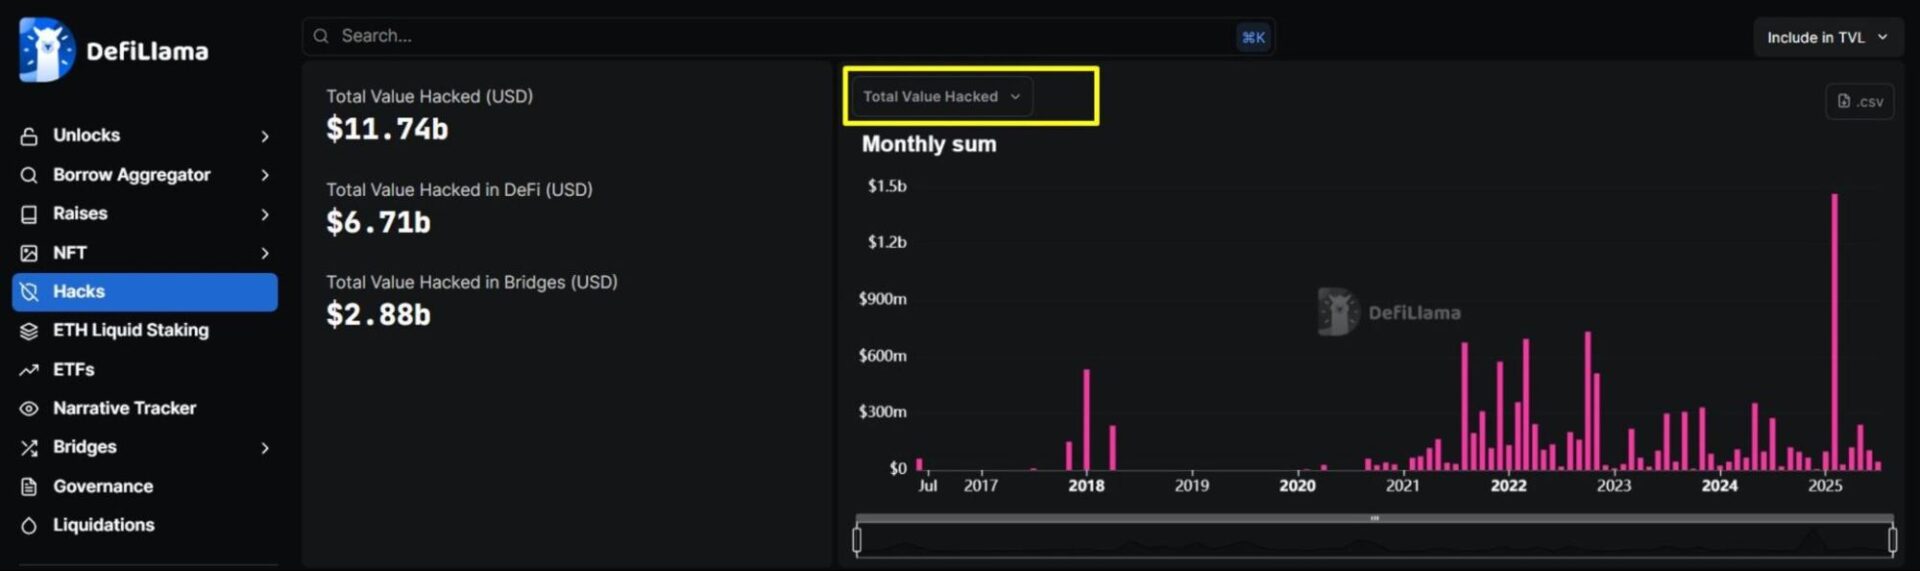Expand the NFT submenu chevron
Image resolution: width=1920 pixels, height=571 pixels.
tap(265, 253)
